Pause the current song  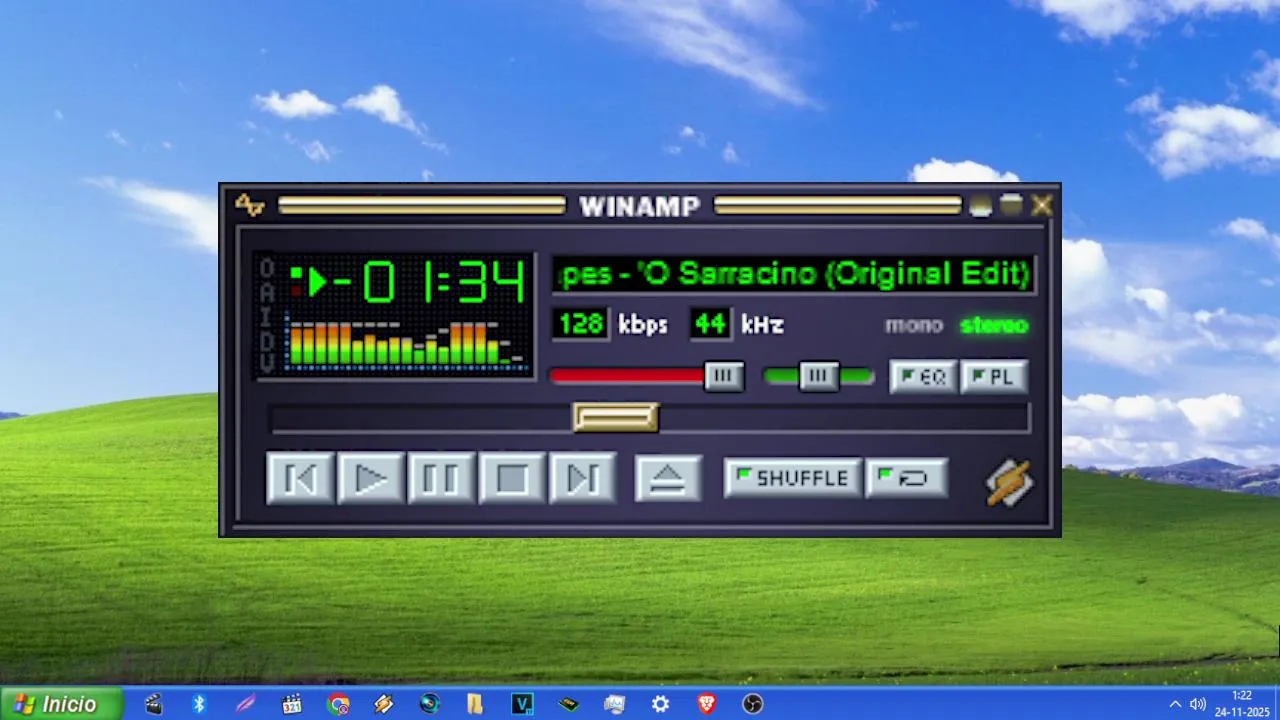[x=441, y=479]
